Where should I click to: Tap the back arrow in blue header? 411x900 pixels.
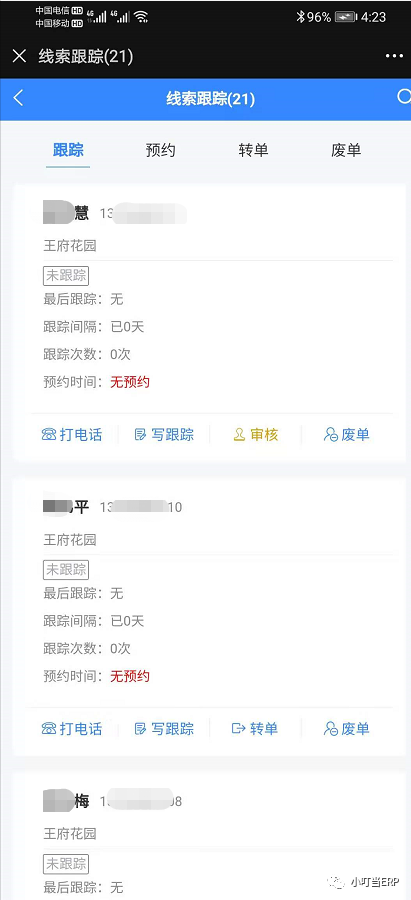(x=18, y=98)
